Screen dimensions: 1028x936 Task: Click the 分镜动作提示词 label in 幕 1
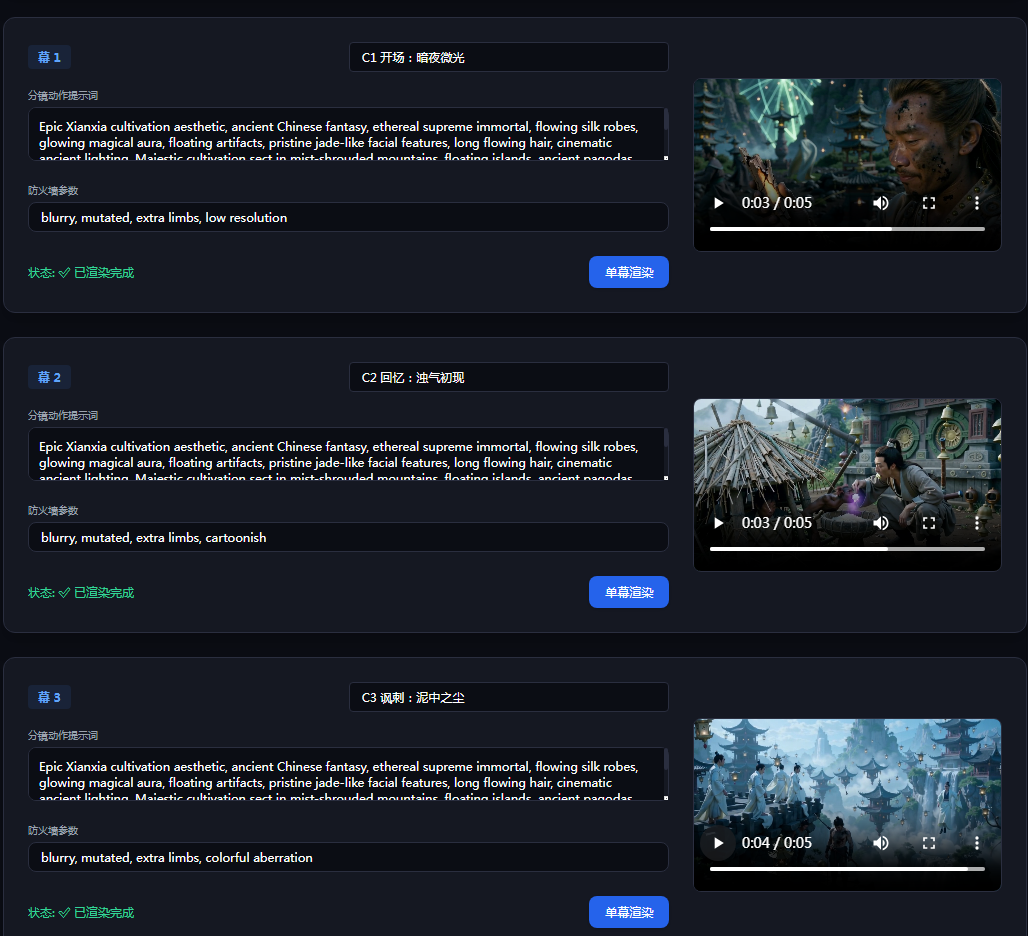[63, 96]
